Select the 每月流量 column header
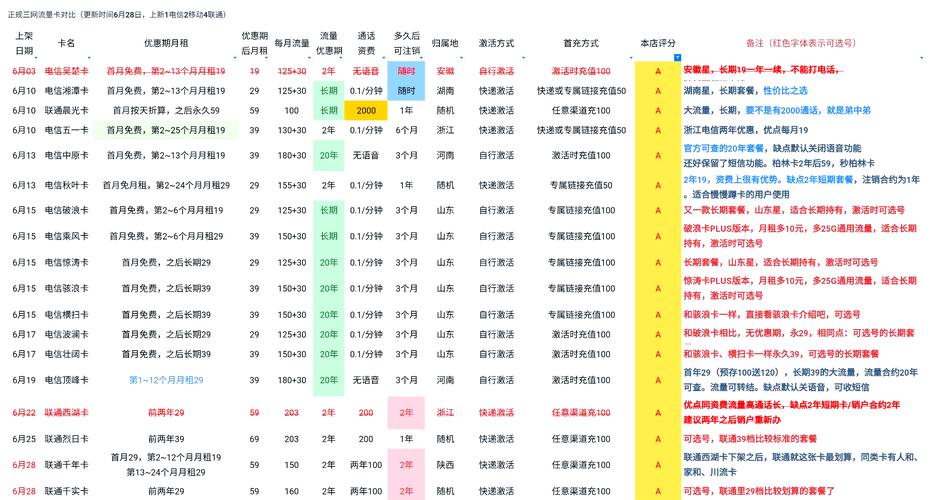 coord(292,43)
